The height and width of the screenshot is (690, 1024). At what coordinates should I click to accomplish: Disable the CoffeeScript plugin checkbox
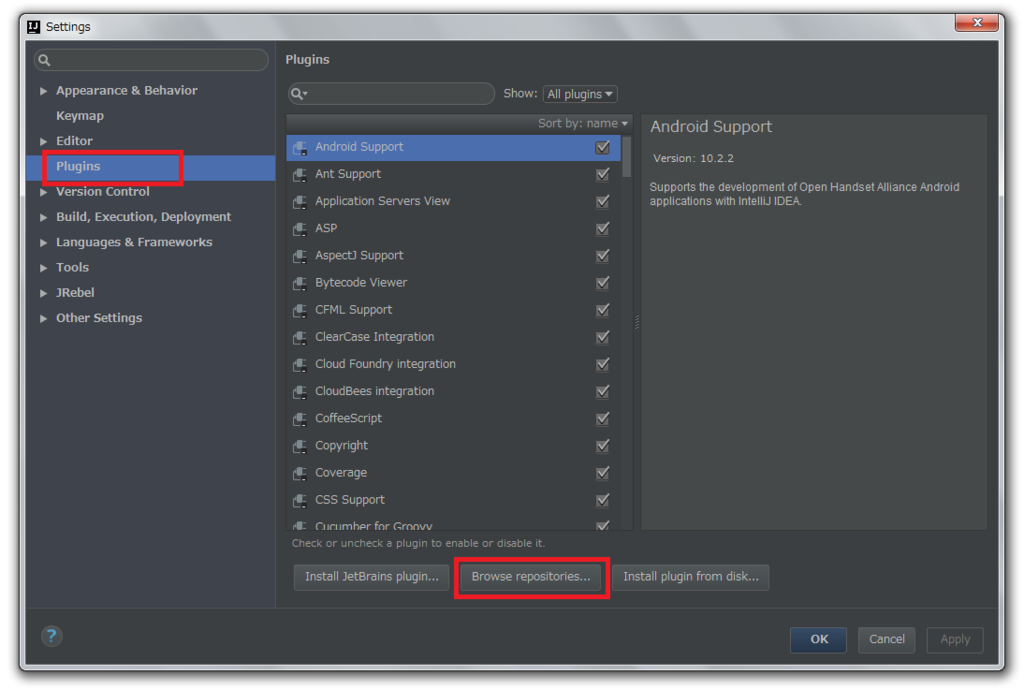(603, 418)
